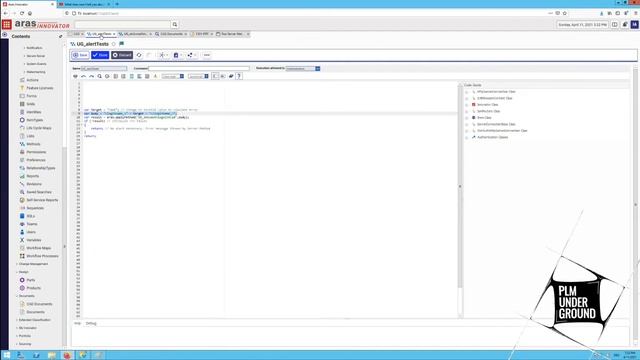Open the clipboard copy dropdown in toolbar
This screenshot has width=640, height=360.
pyautogui.click(x=178, y=55)
